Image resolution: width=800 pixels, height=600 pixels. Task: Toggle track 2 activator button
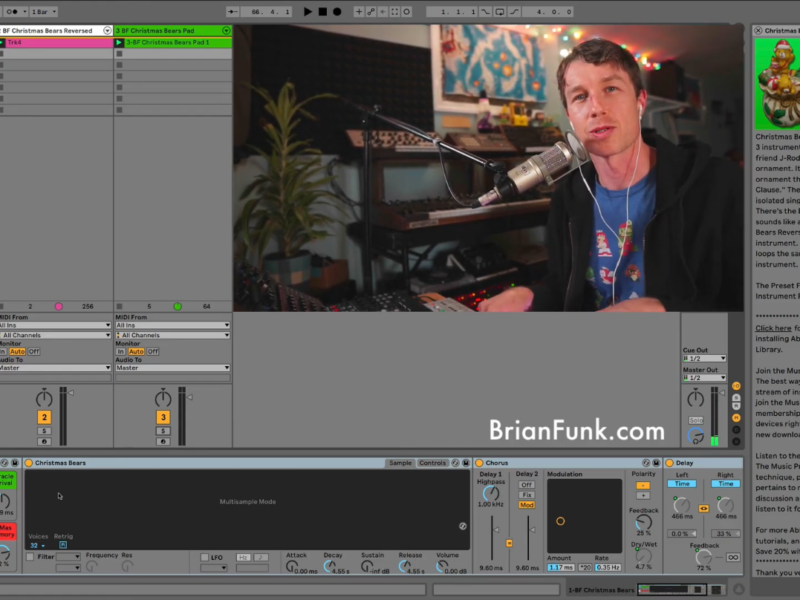click(x=44, y=417)
